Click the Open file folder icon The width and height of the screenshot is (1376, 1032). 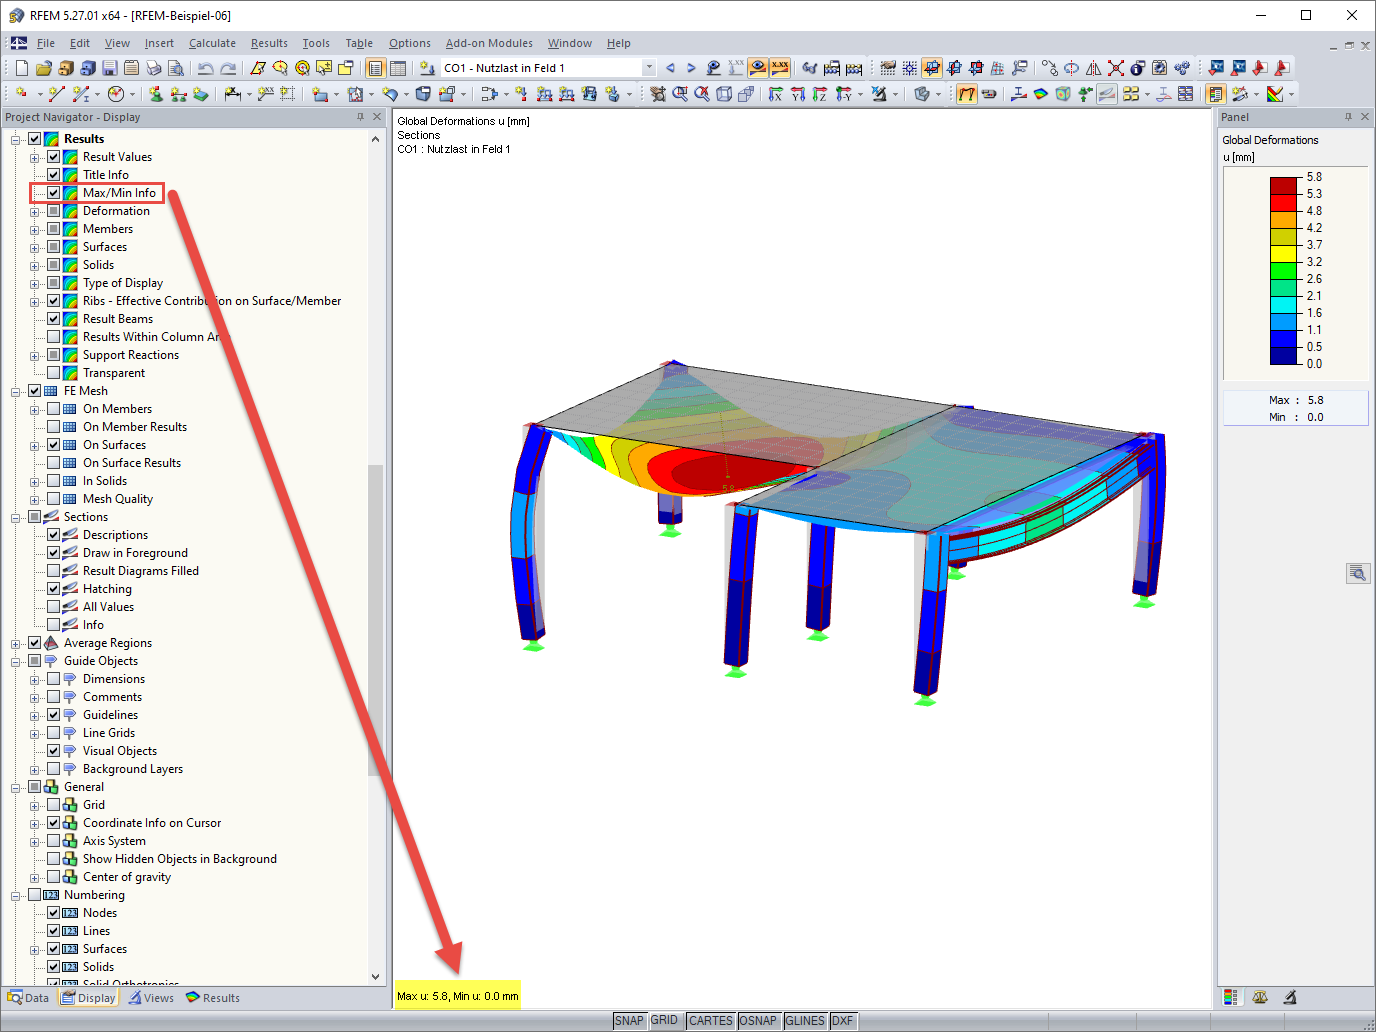pyautogui.click(x=43, y=68)
